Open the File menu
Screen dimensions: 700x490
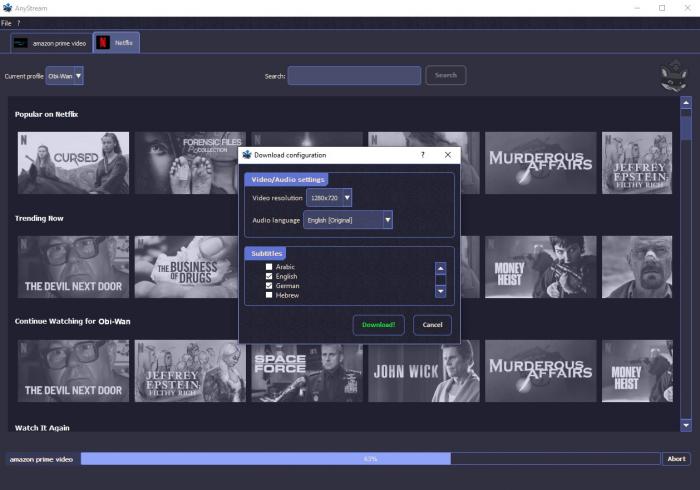click(x=6, y=23)
